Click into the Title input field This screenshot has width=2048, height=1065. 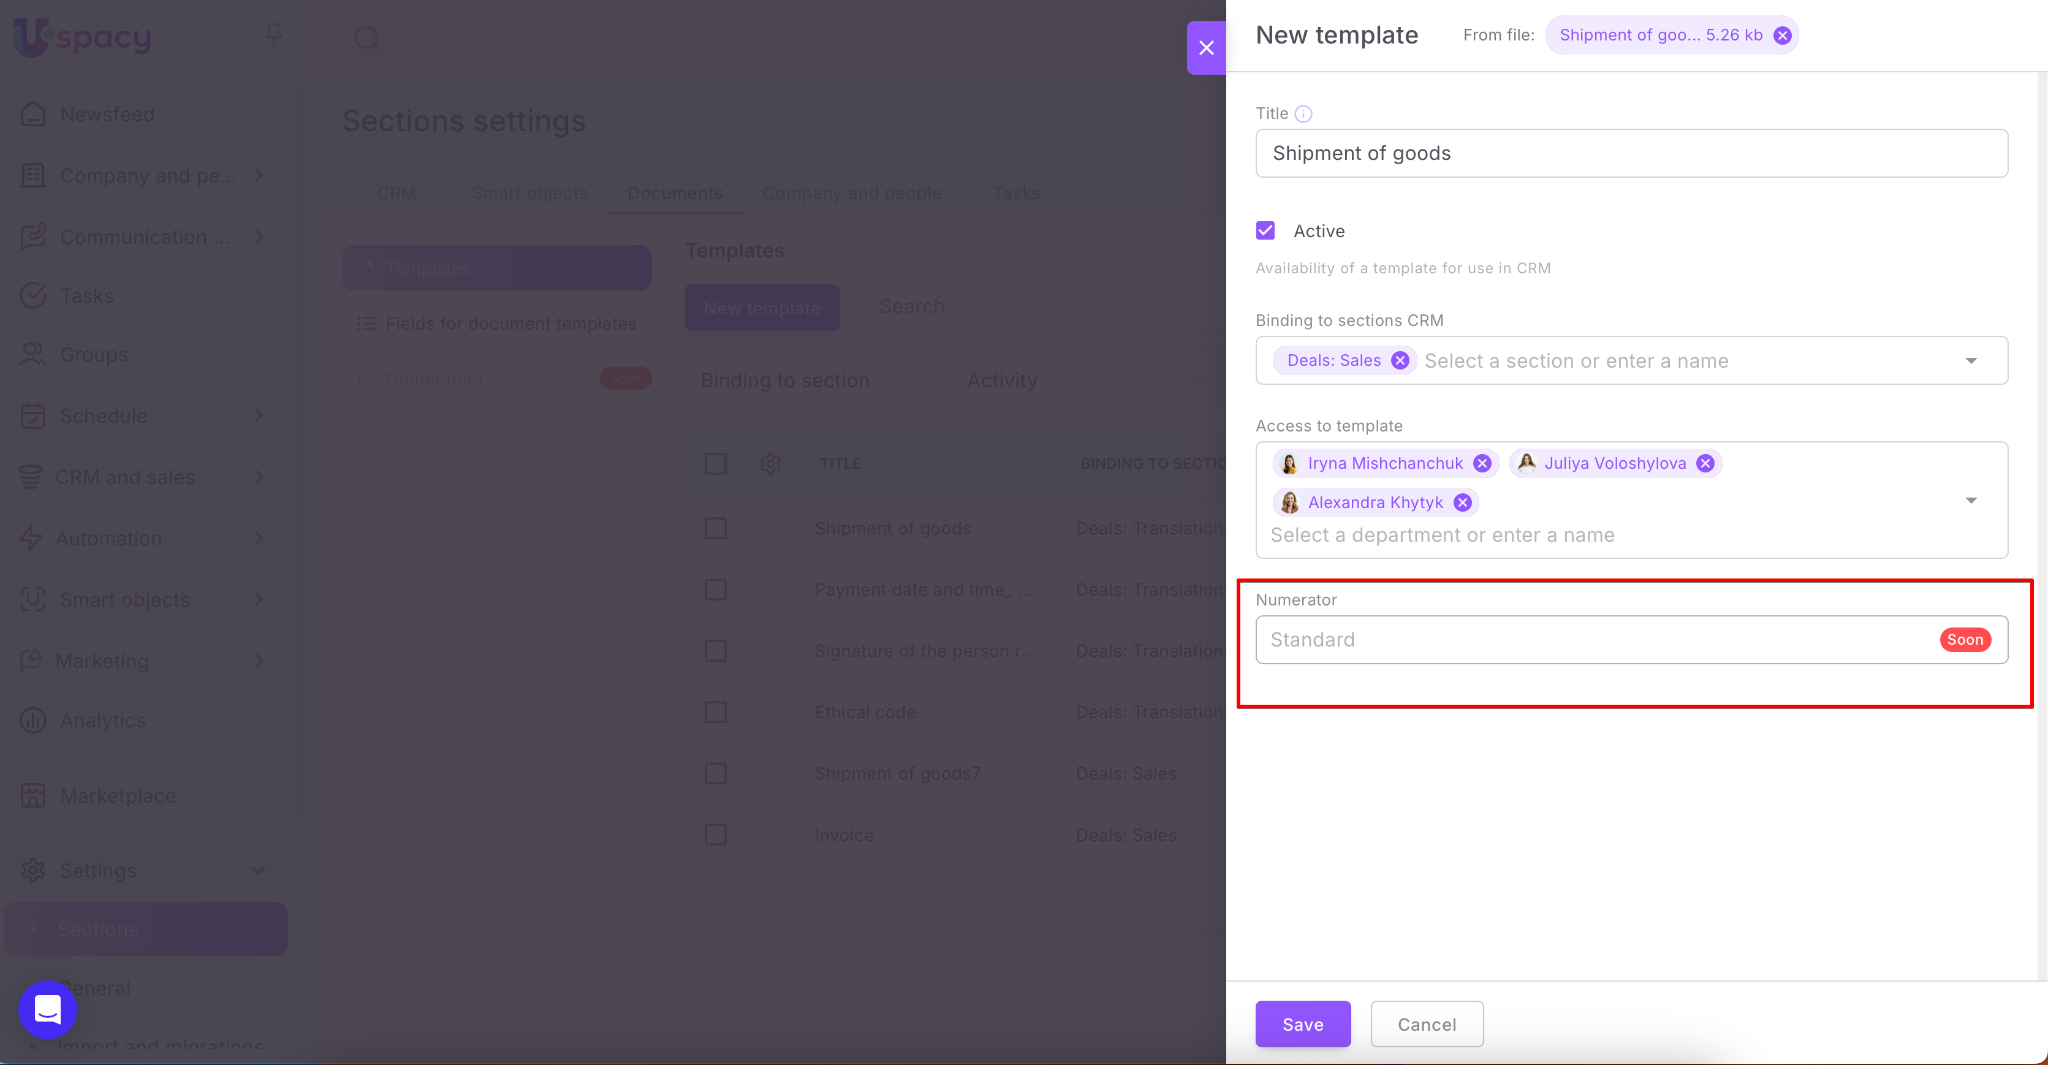point(1630,153)
